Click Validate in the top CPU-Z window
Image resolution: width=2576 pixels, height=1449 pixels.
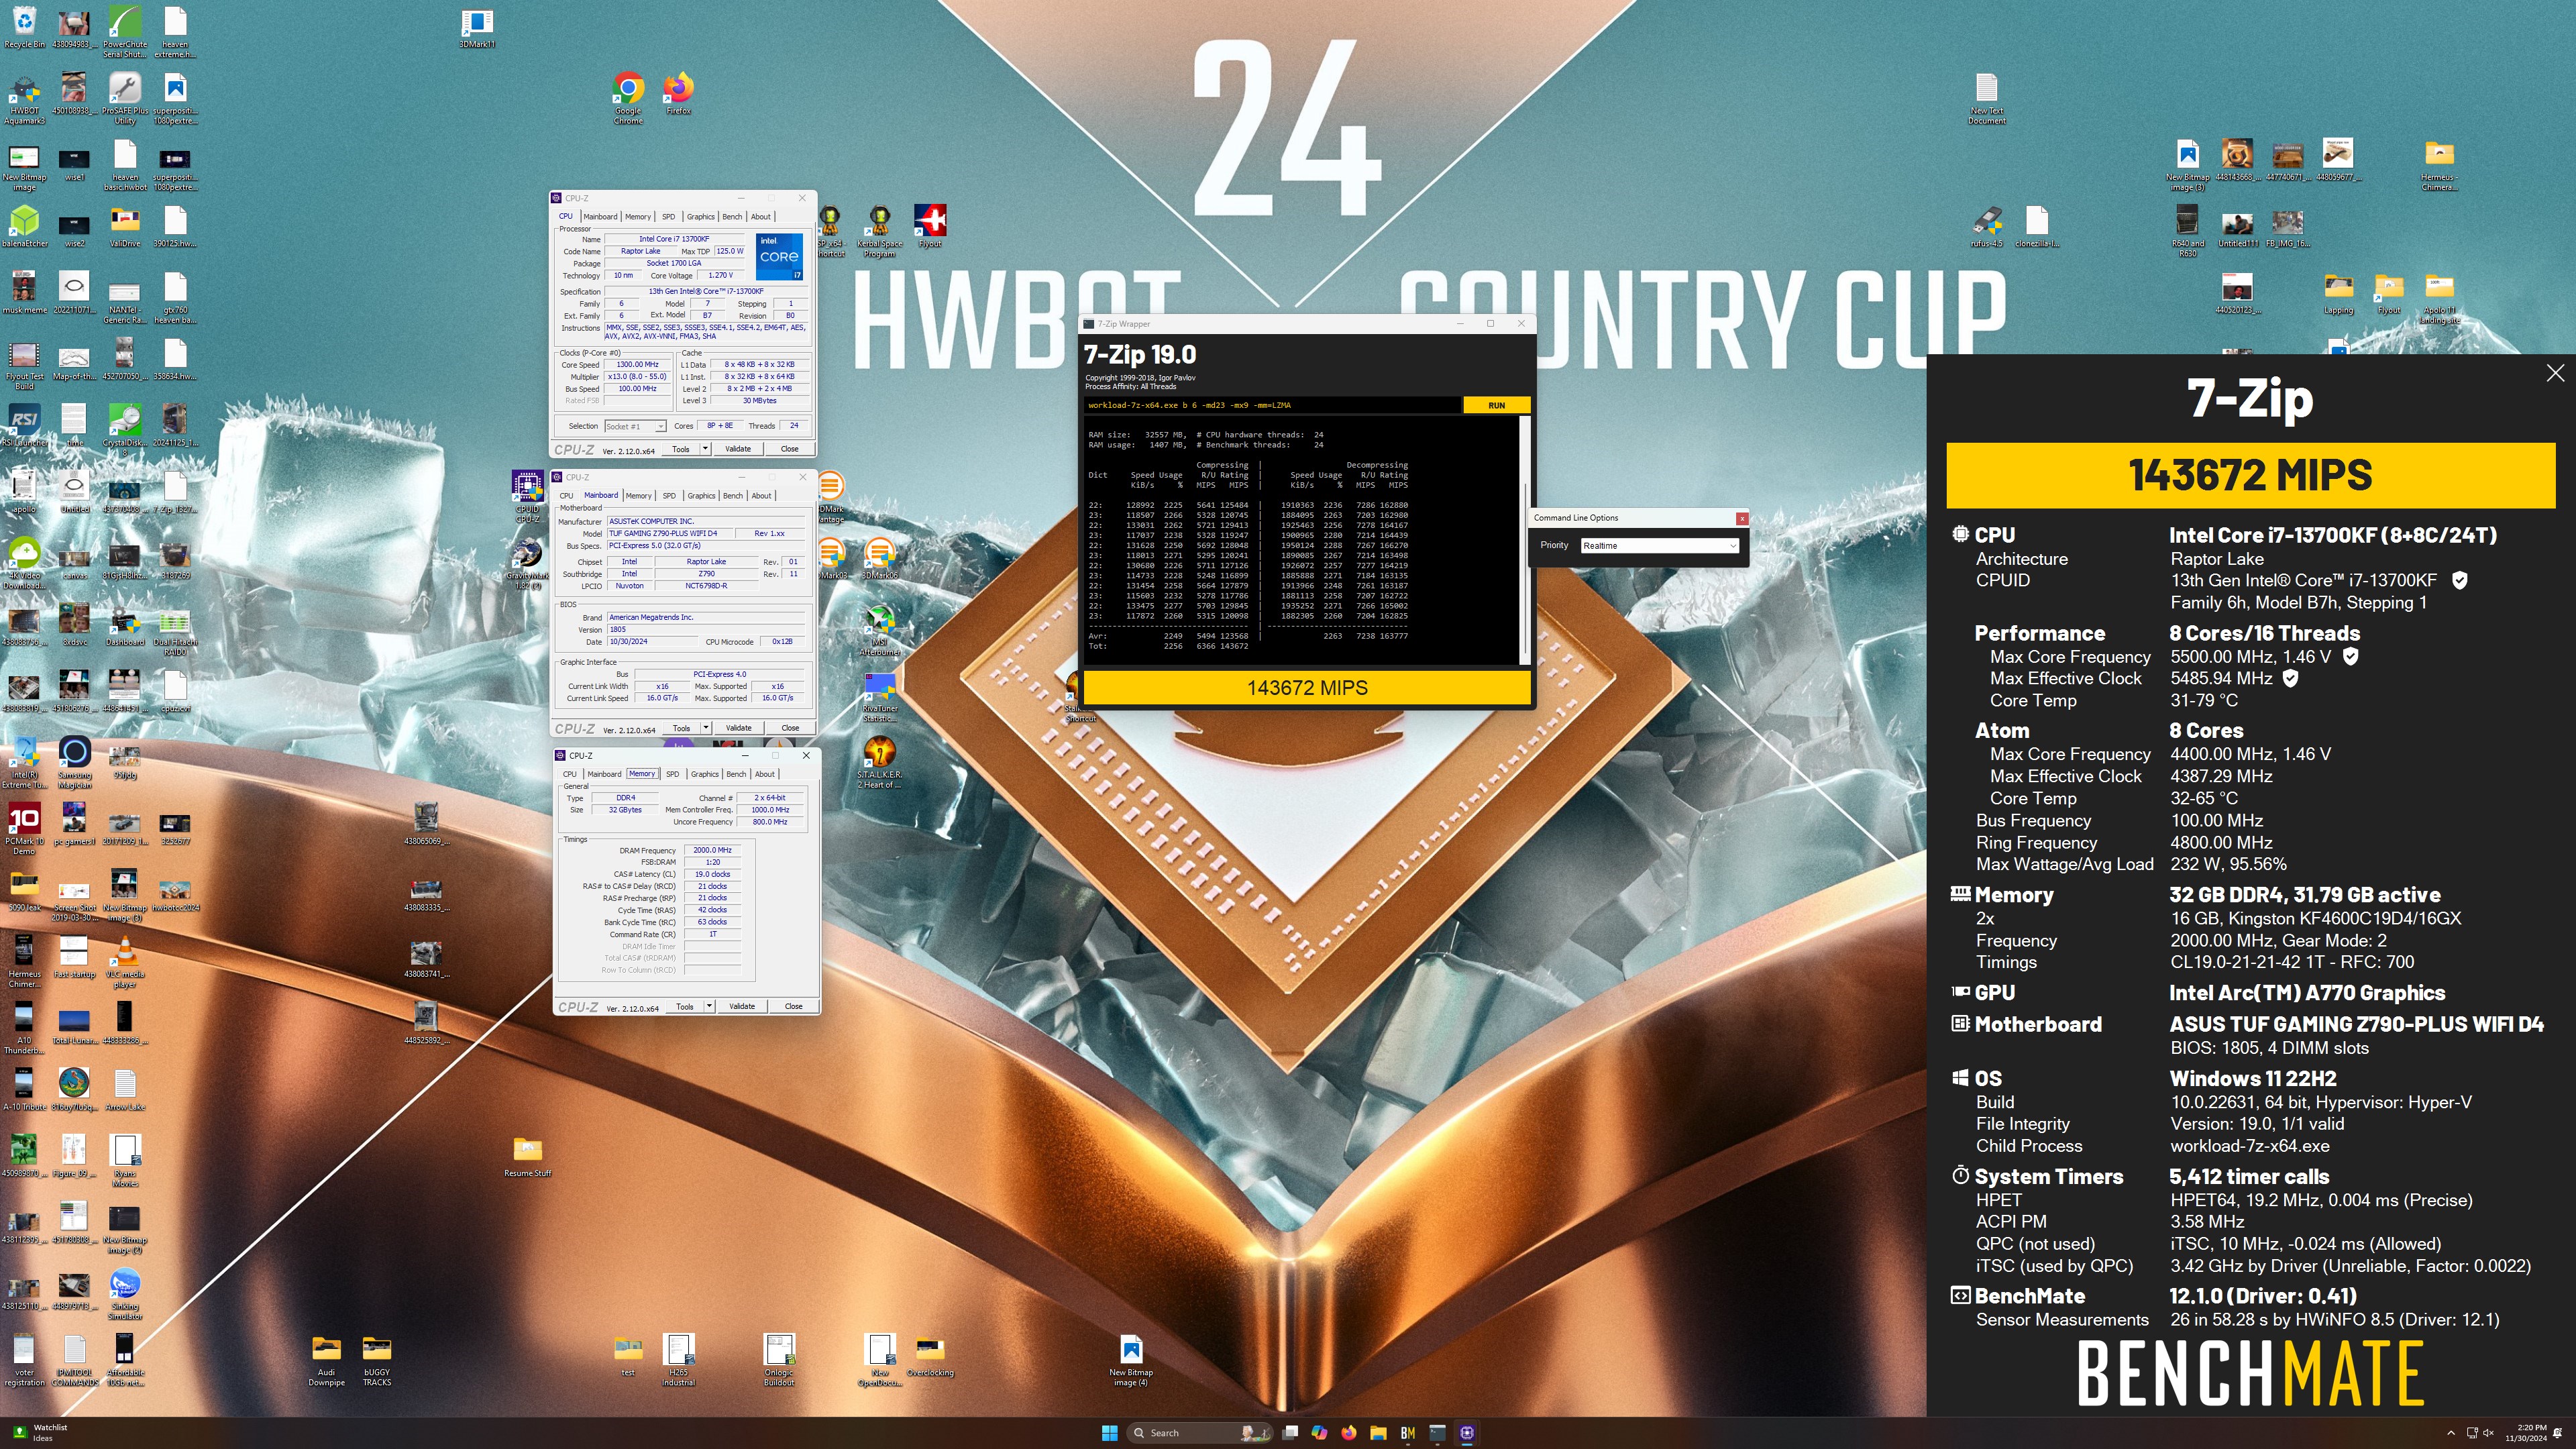[x=738, y=449]
